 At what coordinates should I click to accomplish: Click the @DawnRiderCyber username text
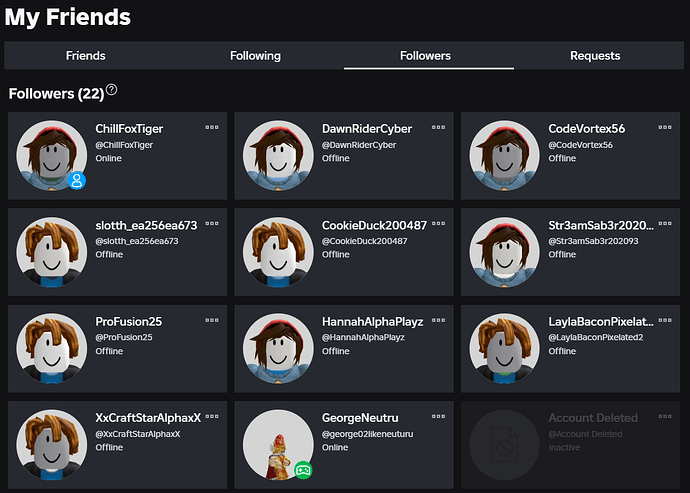(x=359, y=145)
